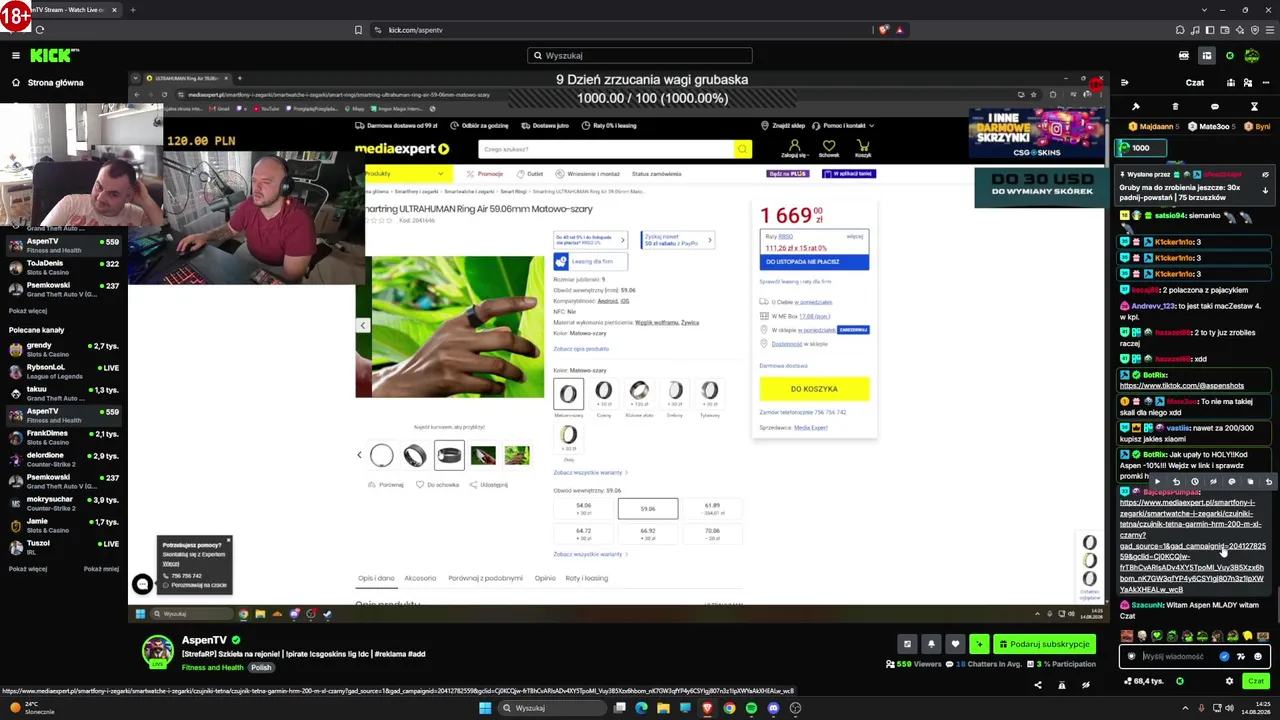Bookmark this page in browser address bar
This screenshot has width=1280, height=720.
(358, 30)
